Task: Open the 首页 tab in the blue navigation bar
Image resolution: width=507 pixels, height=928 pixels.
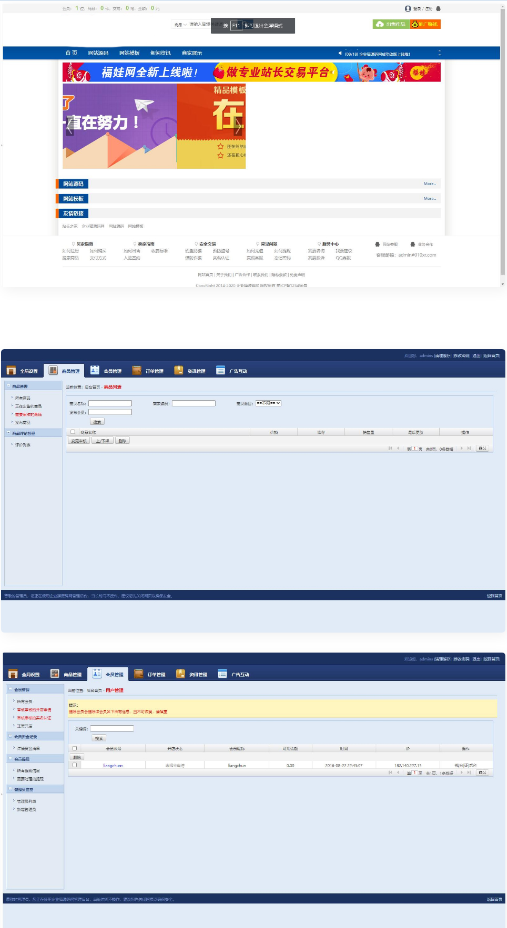Action: 71,53
